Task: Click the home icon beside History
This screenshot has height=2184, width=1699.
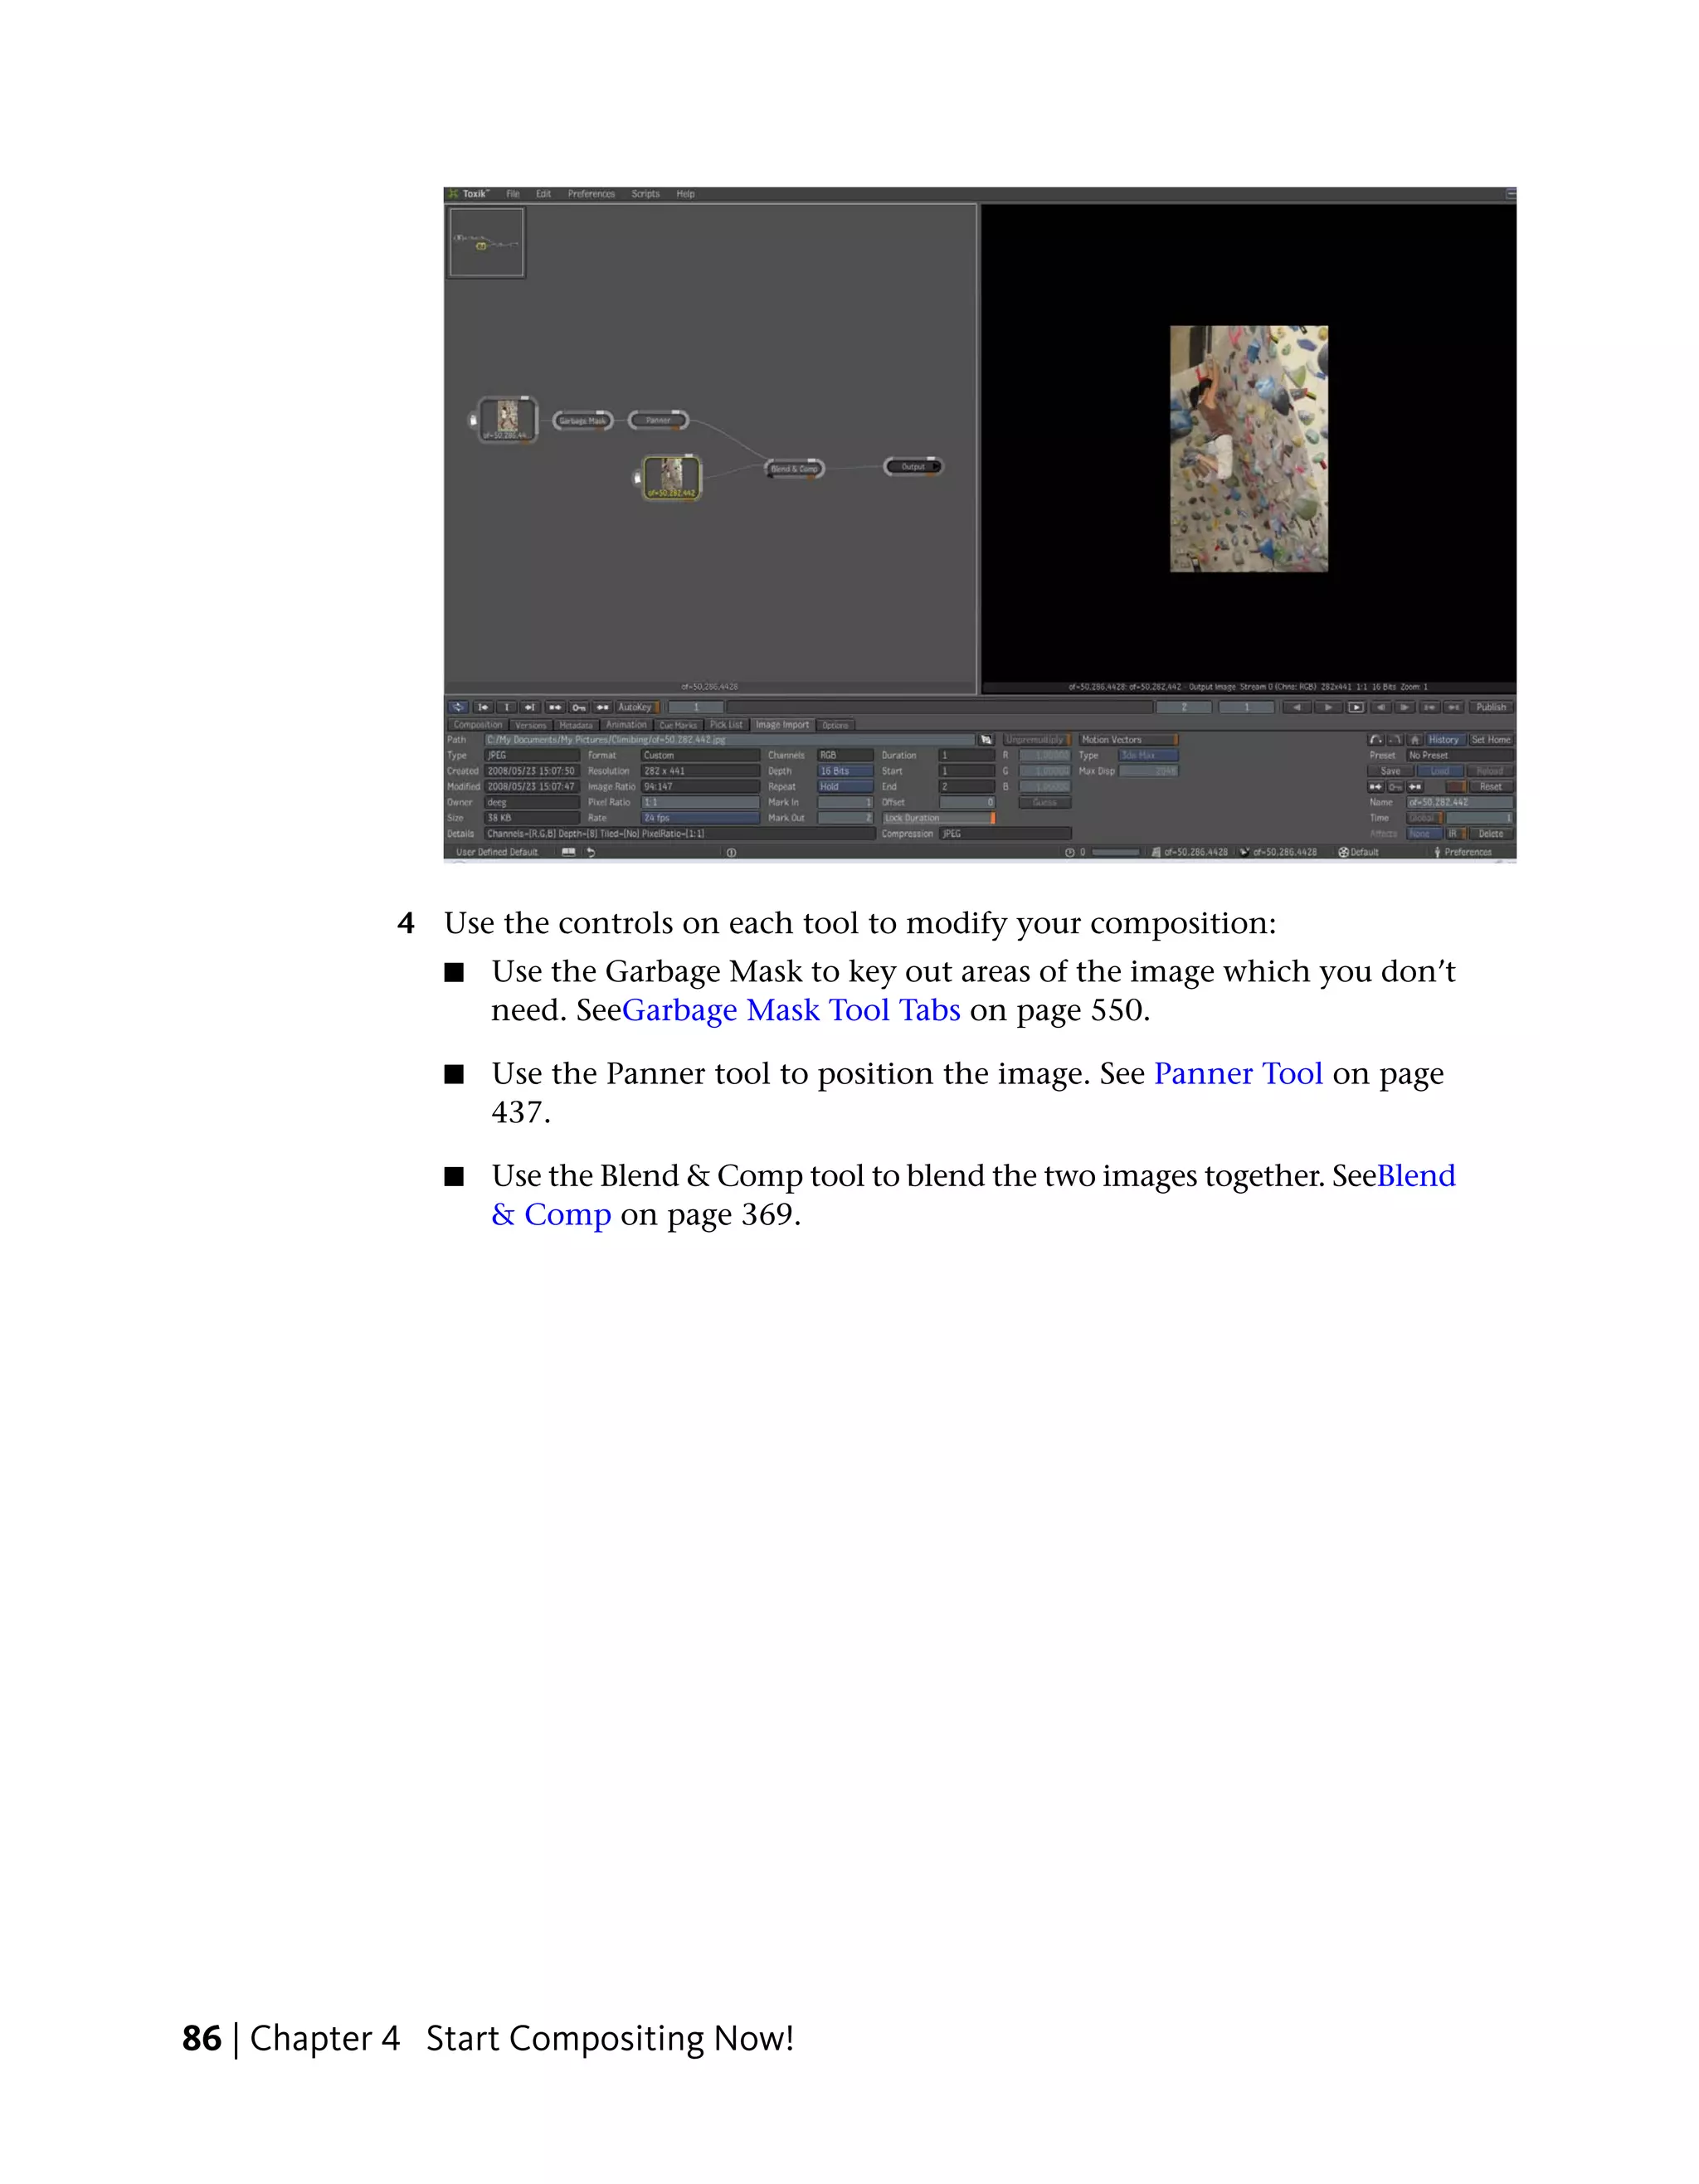Action: (x=1415, y=740)
